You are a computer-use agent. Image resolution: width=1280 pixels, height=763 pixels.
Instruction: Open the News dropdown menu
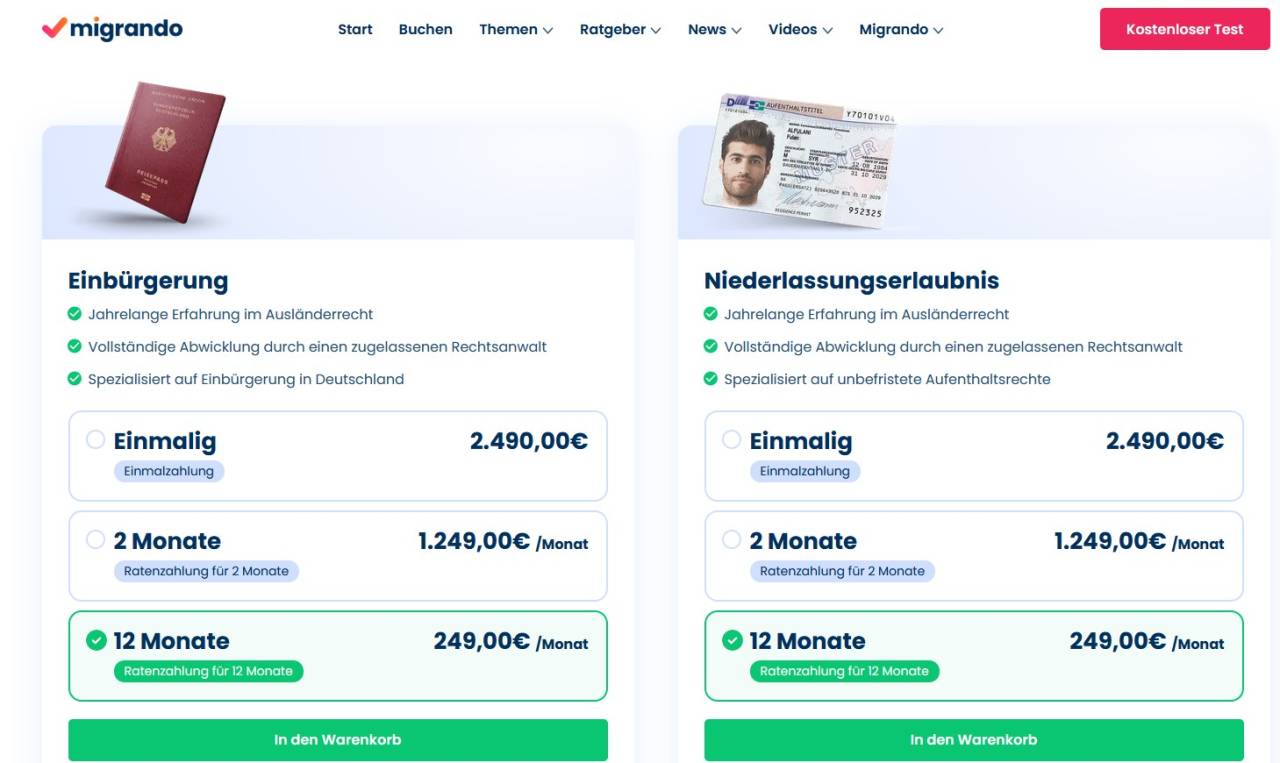coord(714,30)
